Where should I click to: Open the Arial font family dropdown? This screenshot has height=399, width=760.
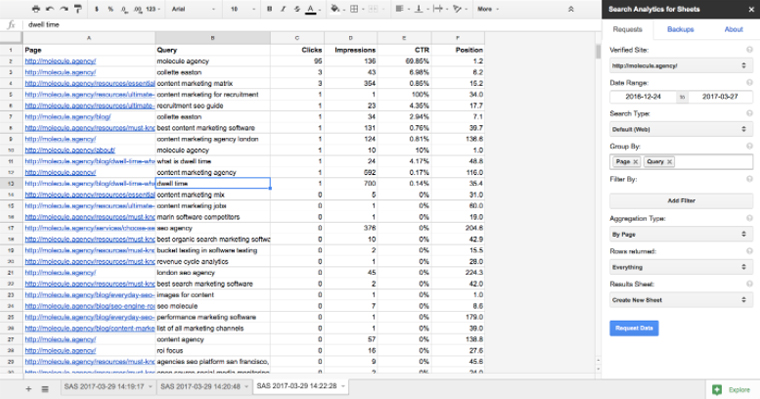point(193,9)
